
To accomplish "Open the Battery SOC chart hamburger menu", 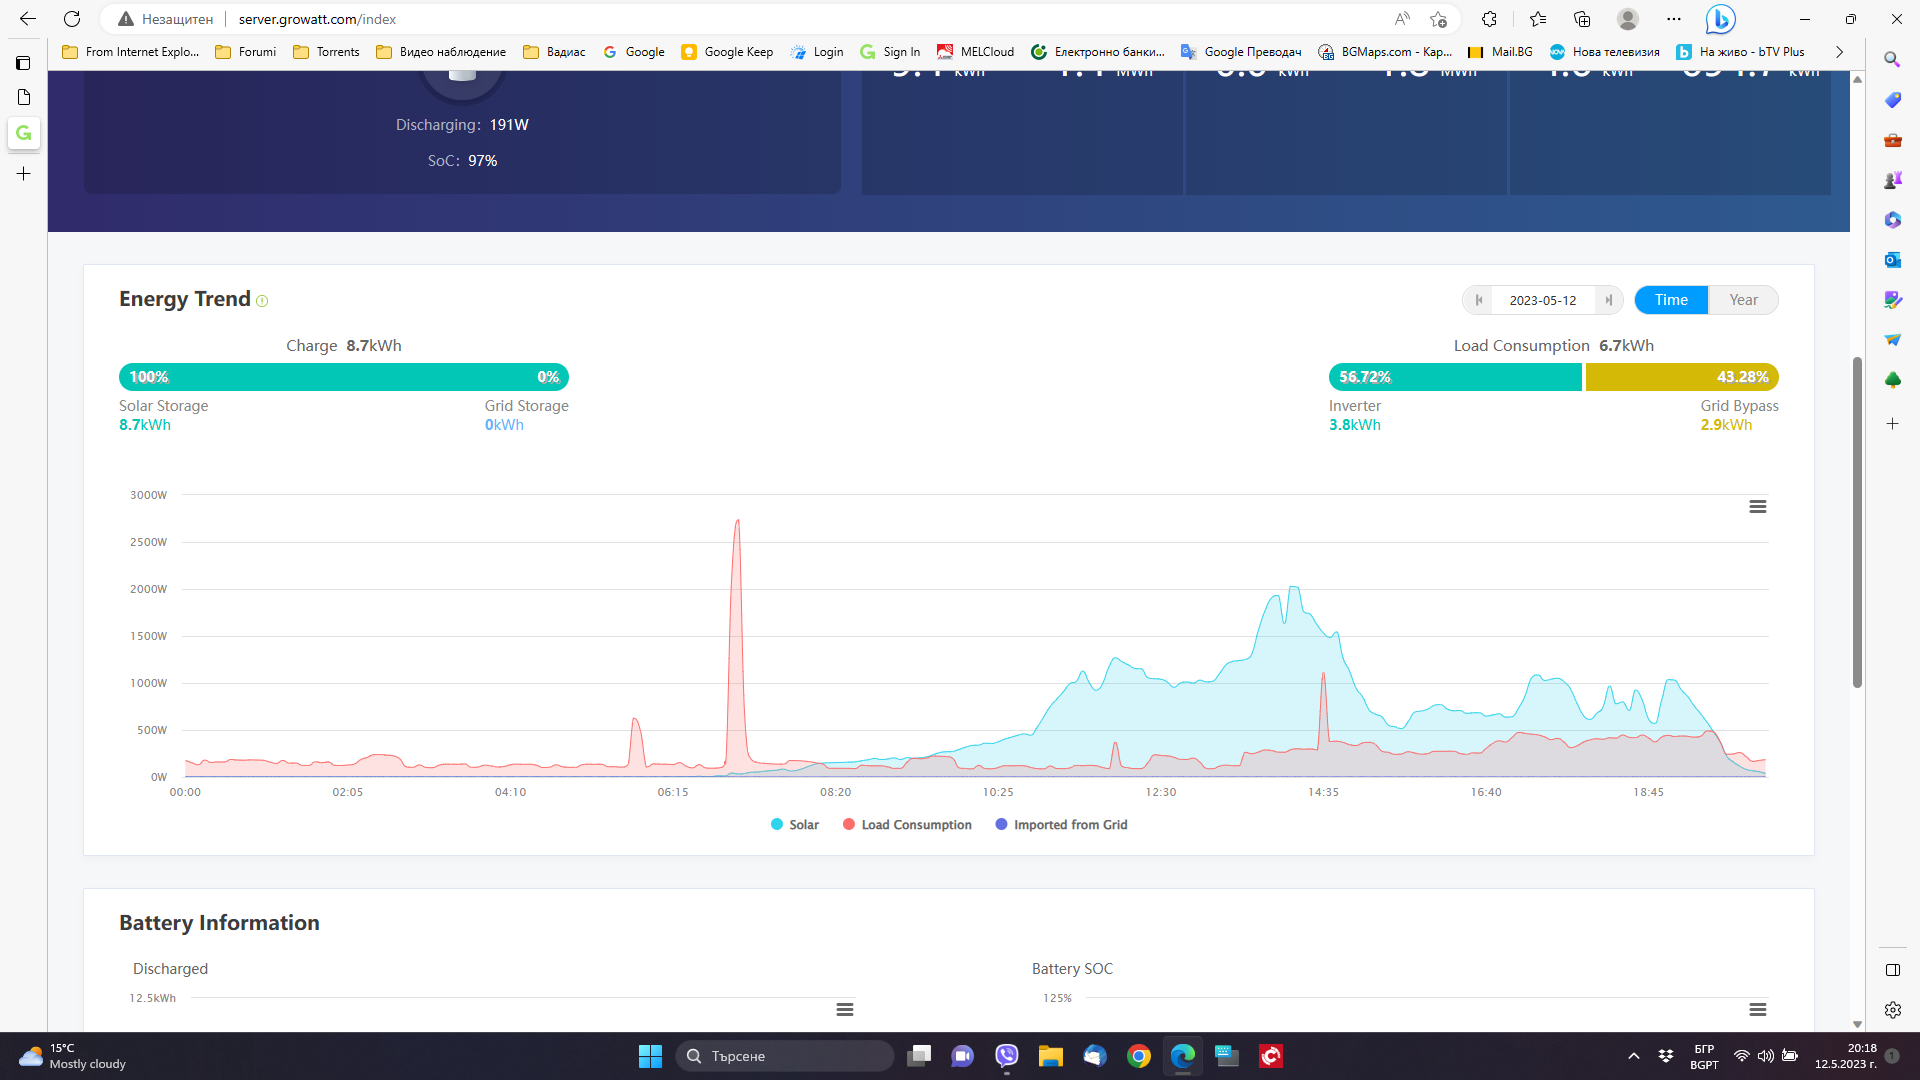I will (x=1757, y=1009).
